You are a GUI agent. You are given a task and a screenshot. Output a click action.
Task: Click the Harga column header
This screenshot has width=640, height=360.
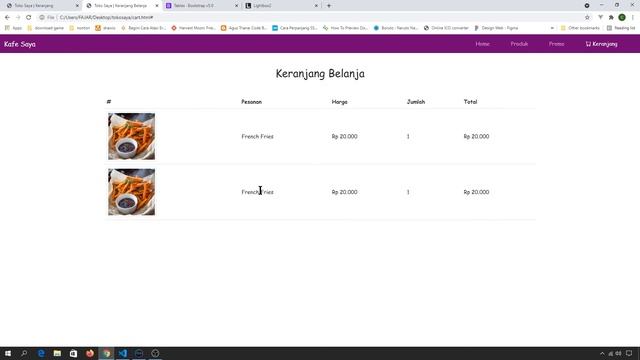click(340, 102)
